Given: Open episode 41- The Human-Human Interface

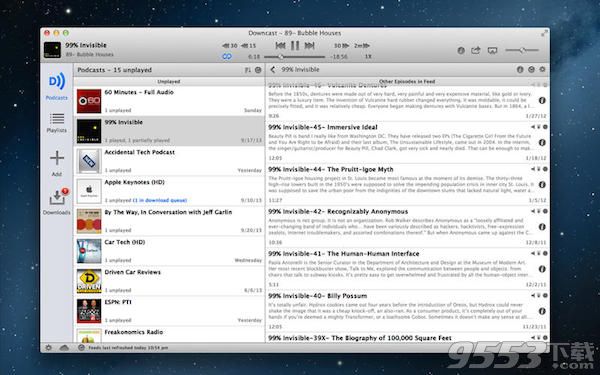Looking at the screenshot, I should coord(407,269).
